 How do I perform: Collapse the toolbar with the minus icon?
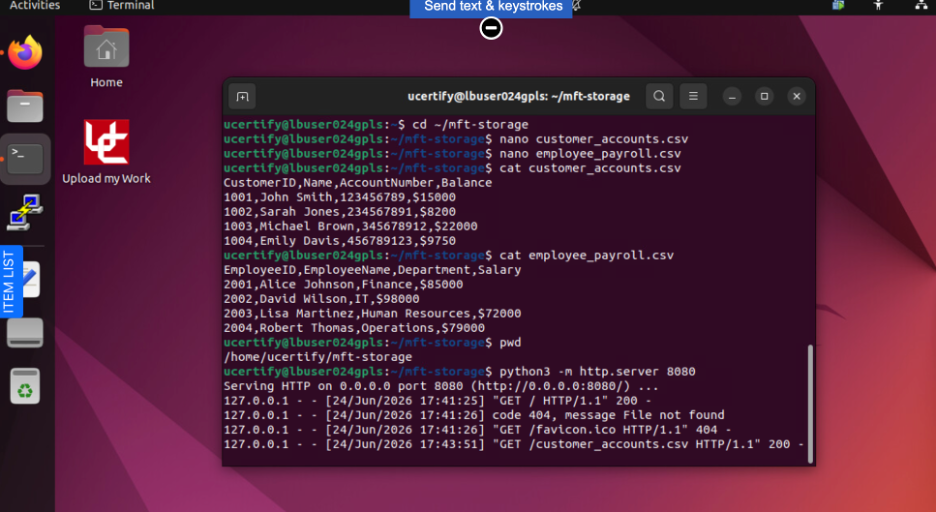[491, 28]
